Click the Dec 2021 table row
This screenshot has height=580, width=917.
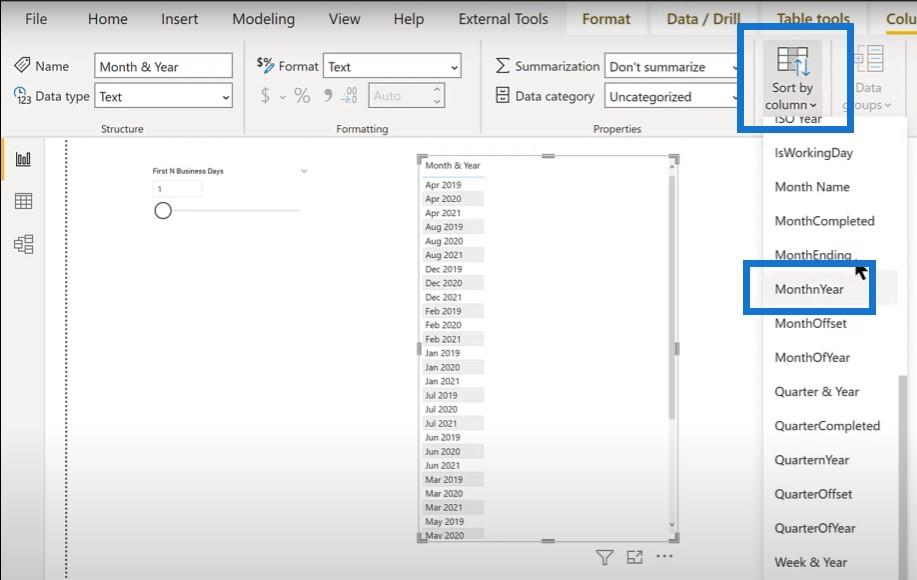pyautogui.click(x=453, y=297)
